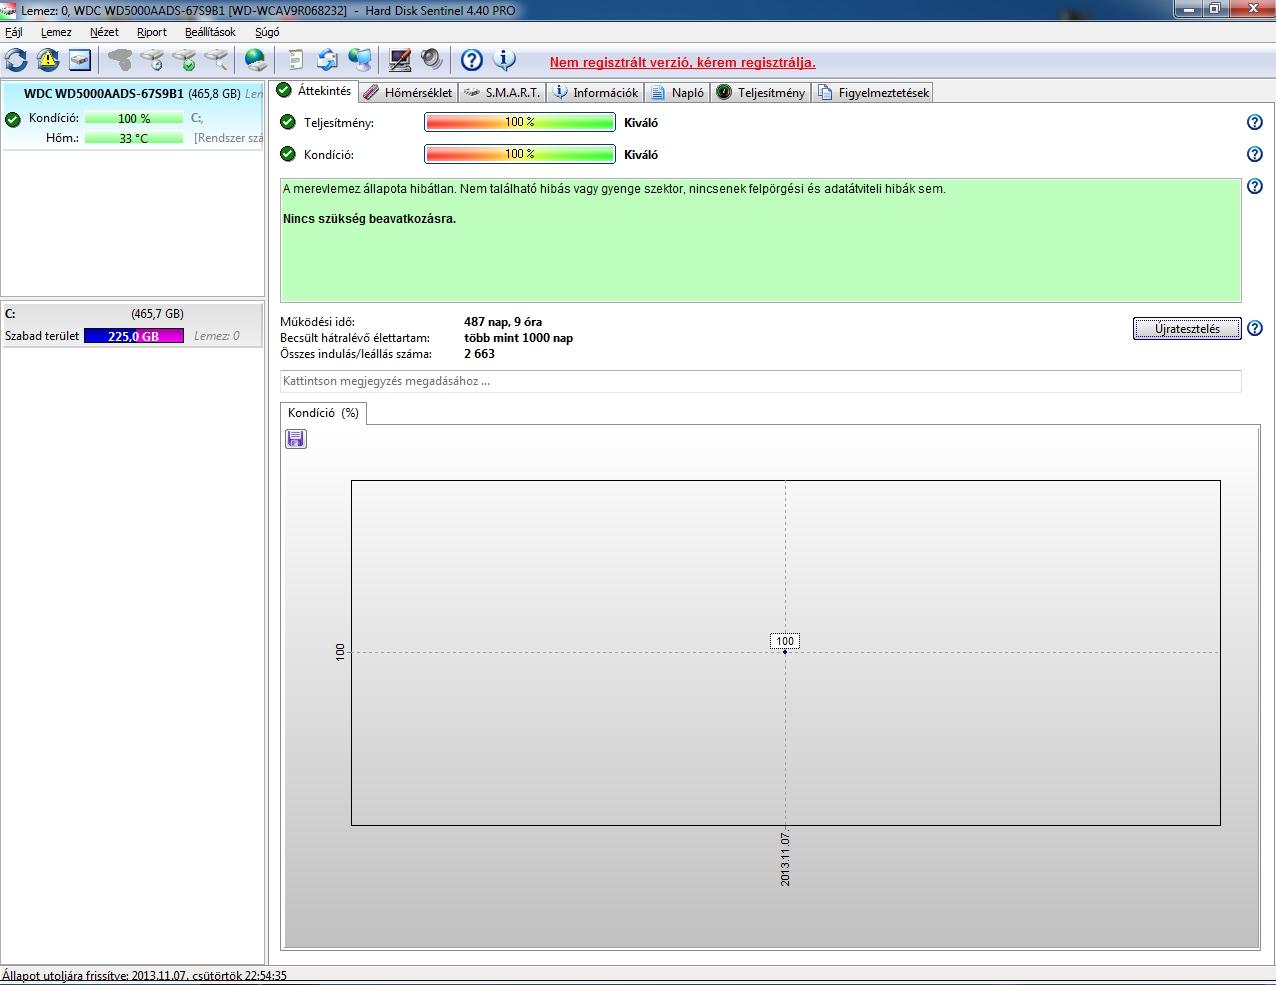
Task: Click the '487 nap, 9 óra' operating time value
Action: [x=503, y=322]
